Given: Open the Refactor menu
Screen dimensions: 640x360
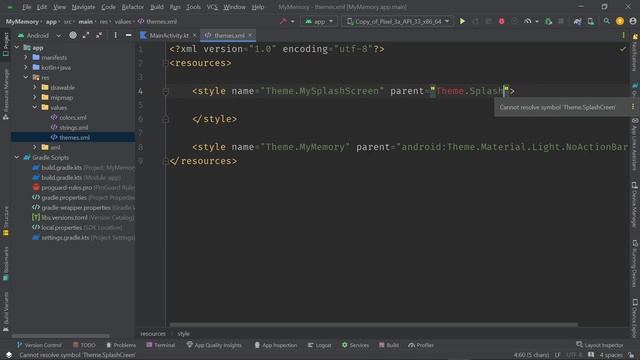Looking at the screenshot, I should click(x=133, y=7).
